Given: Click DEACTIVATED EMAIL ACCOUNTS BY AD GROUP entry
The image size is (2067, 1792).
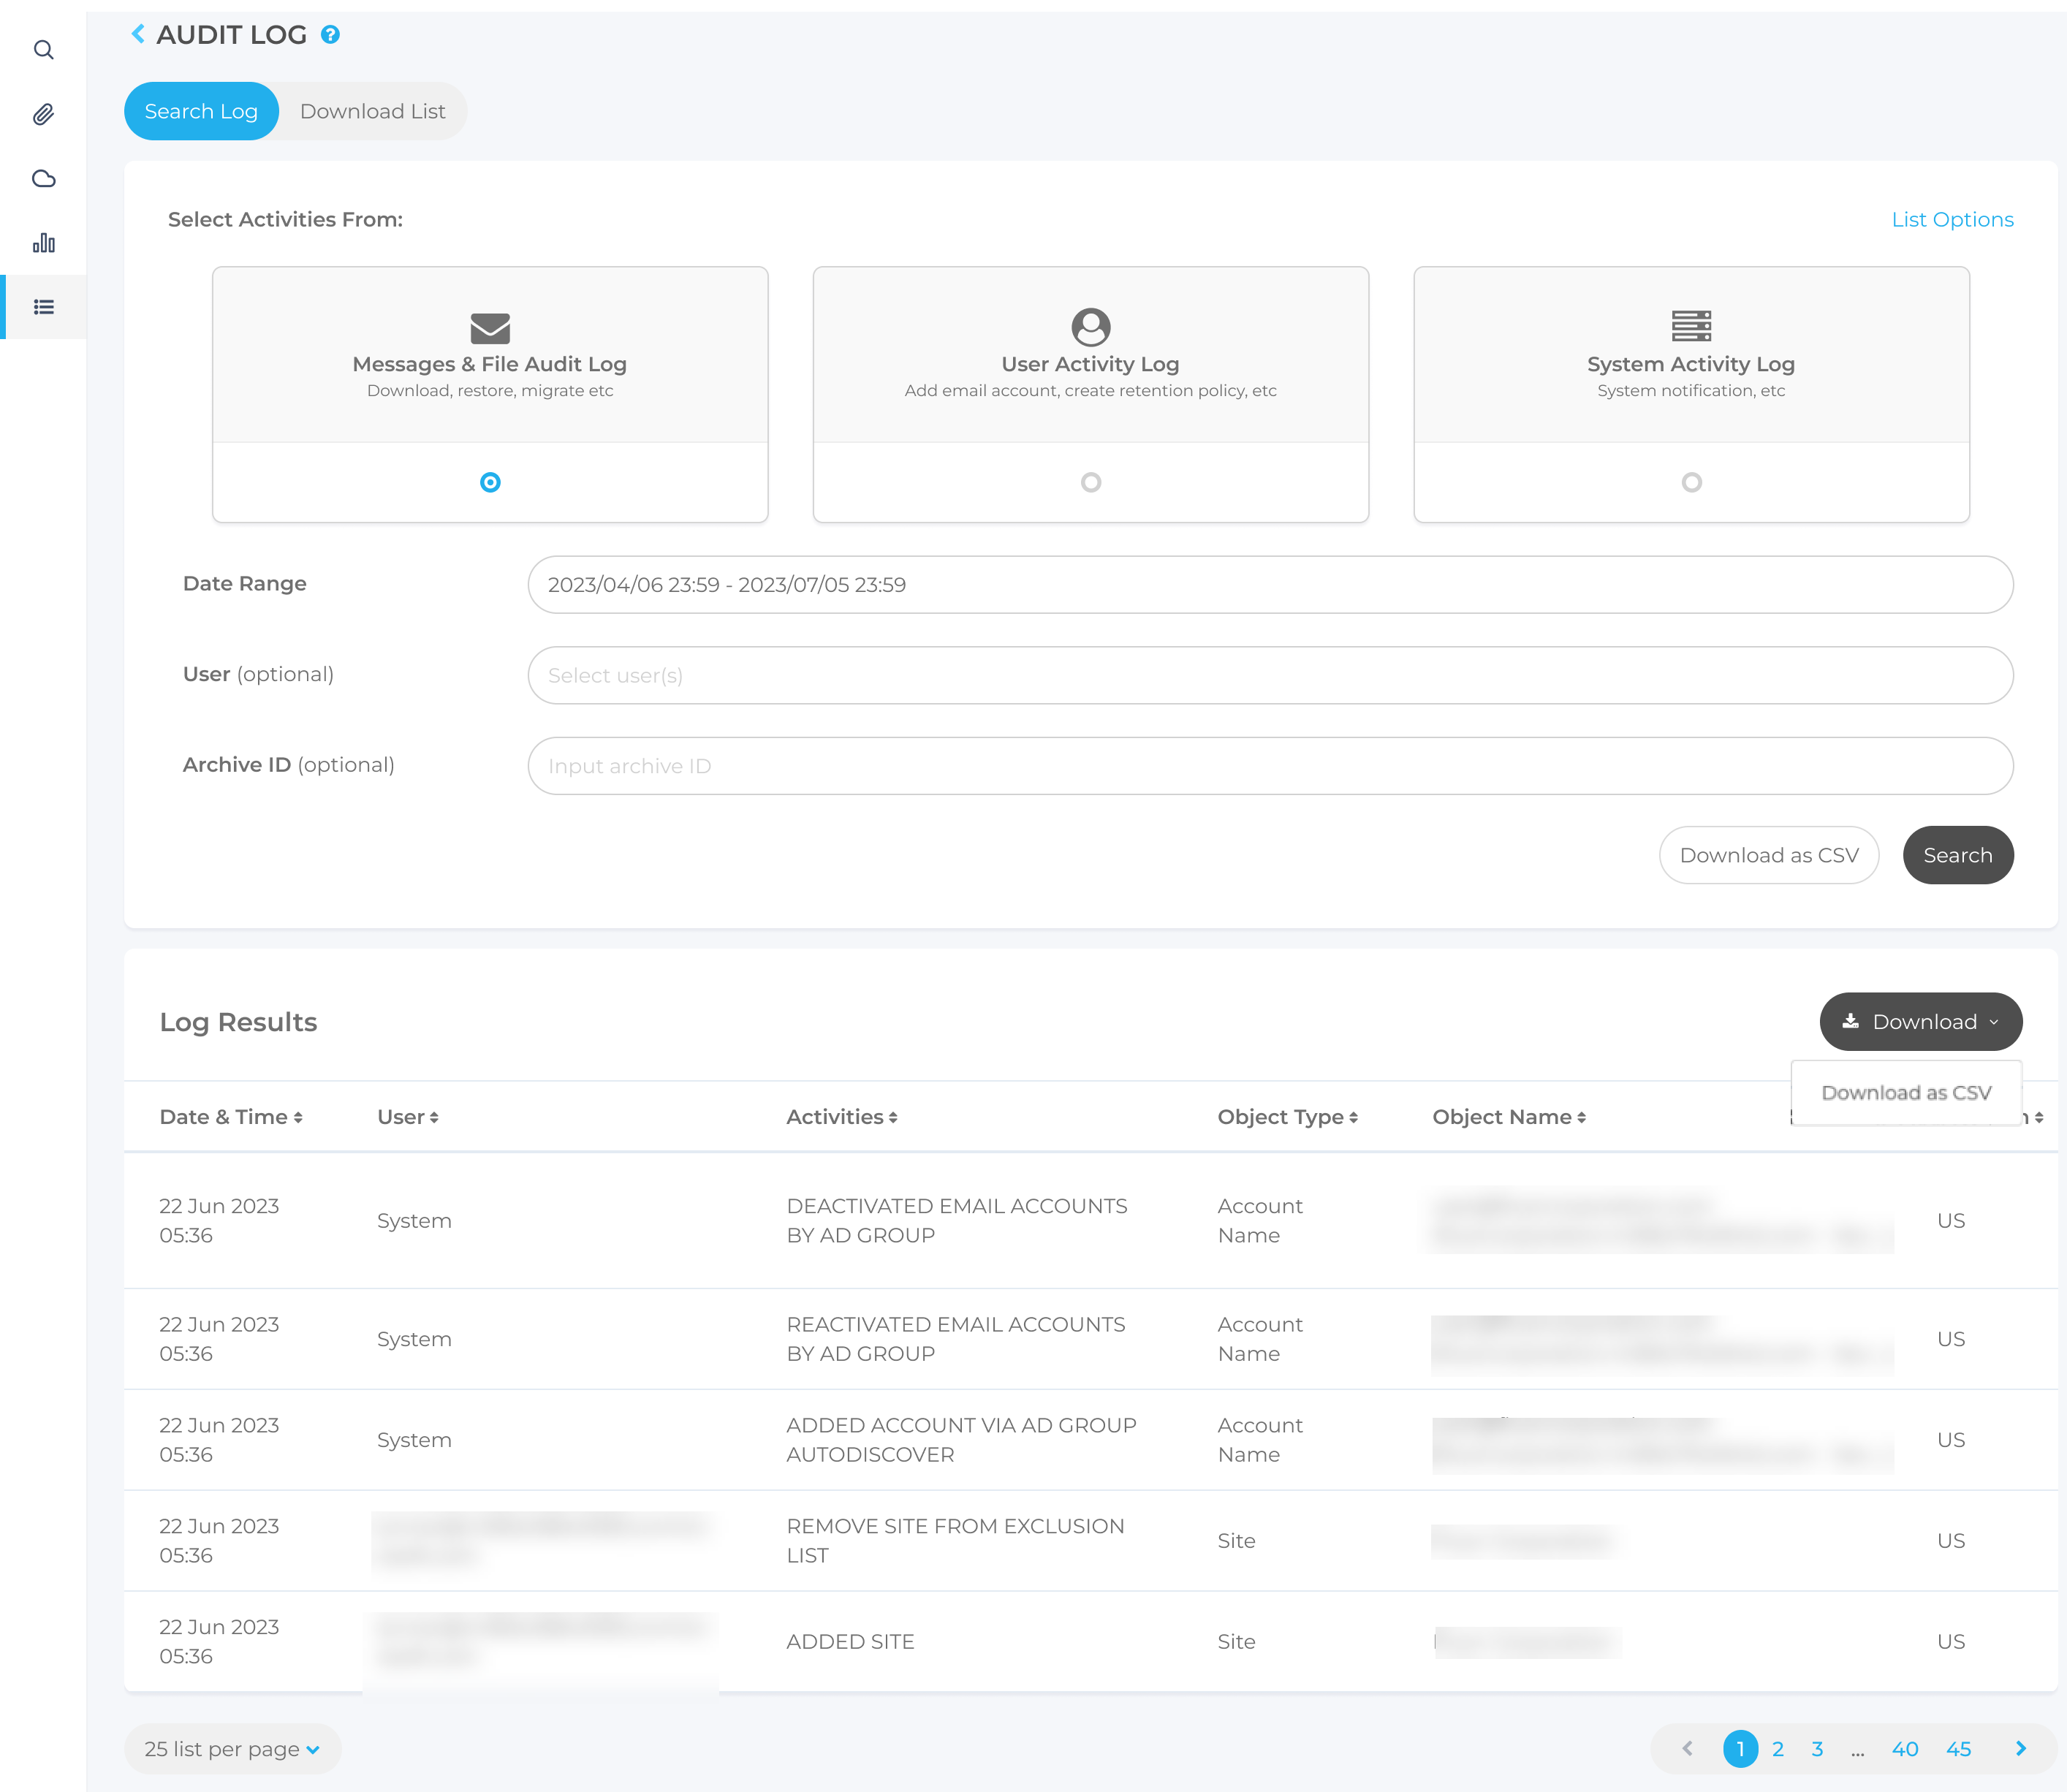Looking at the screenshot, I should point(957,1220).
